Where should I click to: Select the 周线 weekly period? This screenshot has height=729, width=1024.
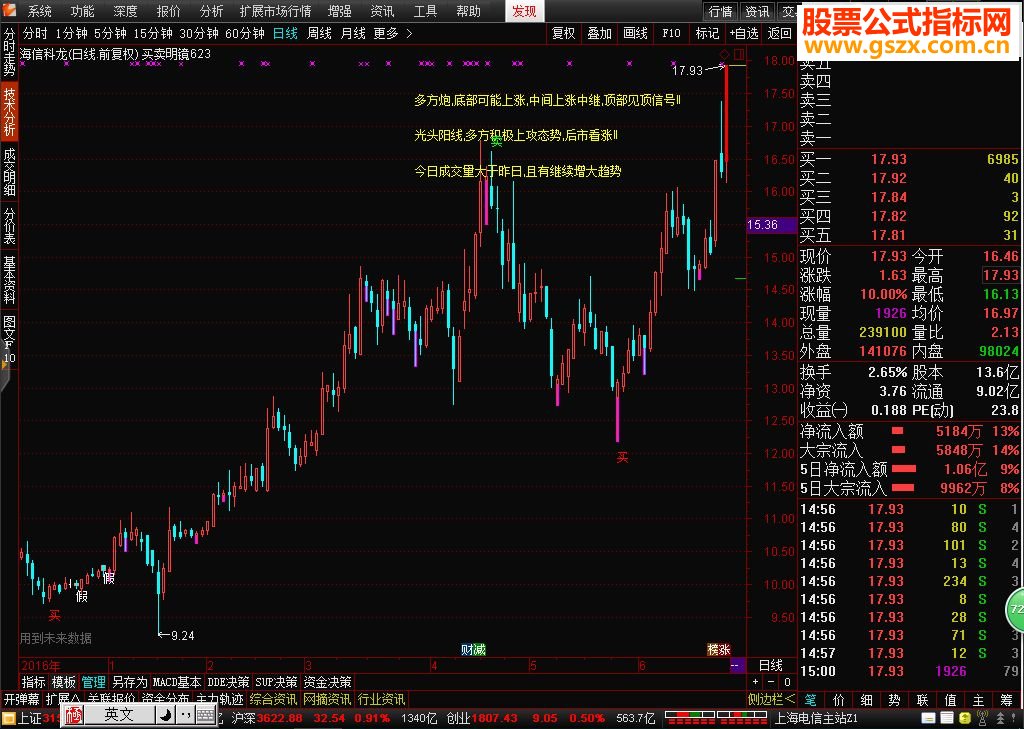coord(319,33)
